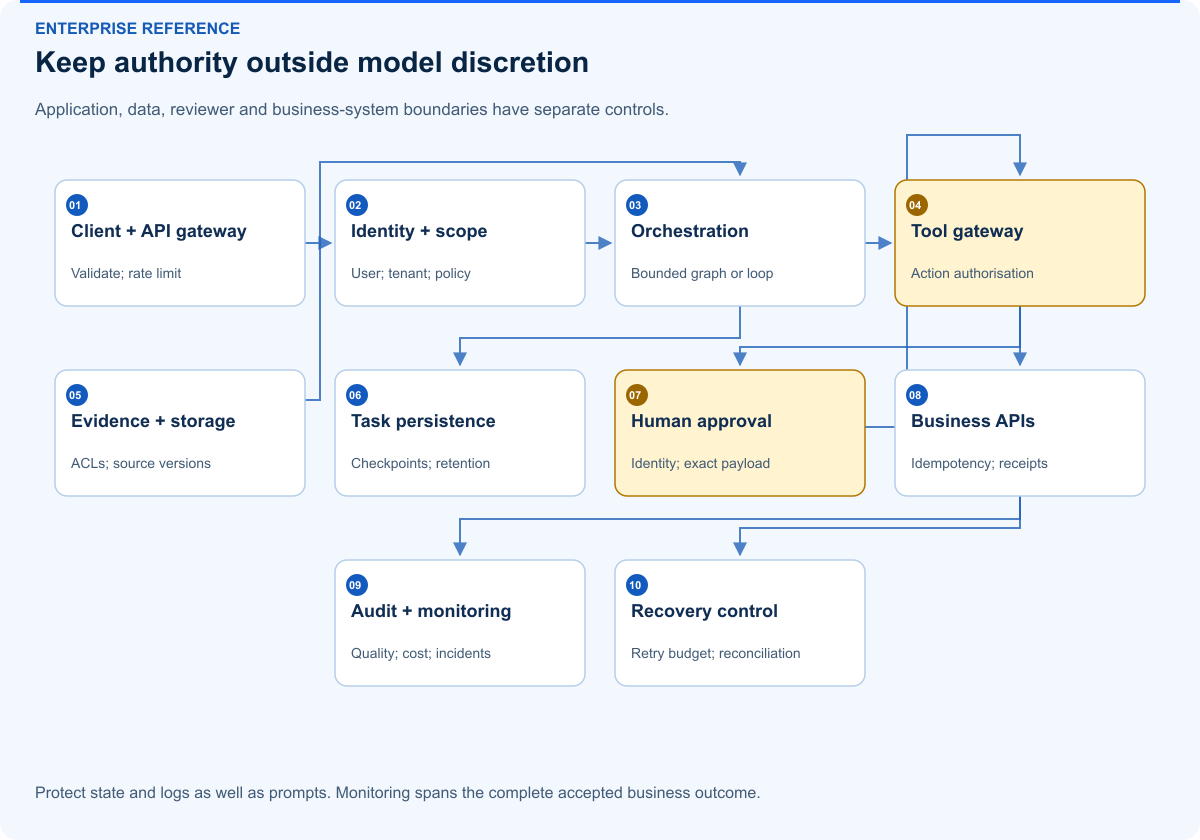Select the Audit + monitoring title
1200x840 pixels.
[431, 611]
